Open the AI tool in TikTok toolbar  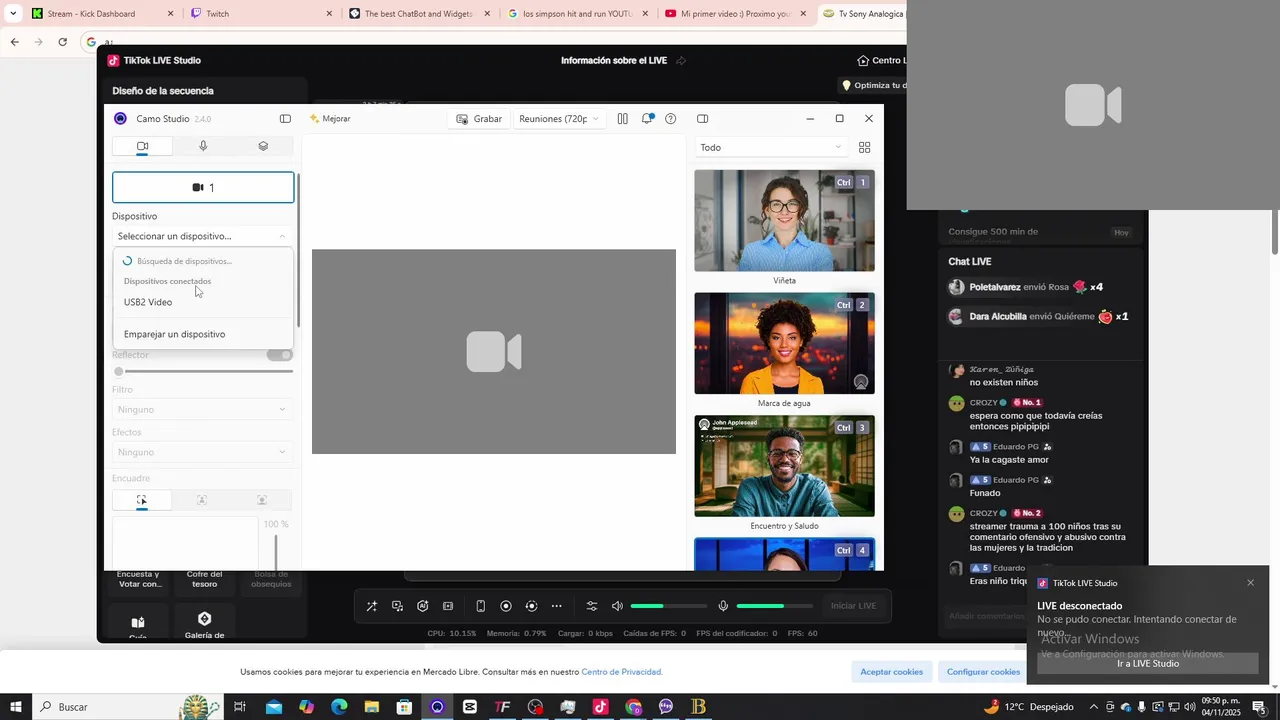[x=423, y=606]
